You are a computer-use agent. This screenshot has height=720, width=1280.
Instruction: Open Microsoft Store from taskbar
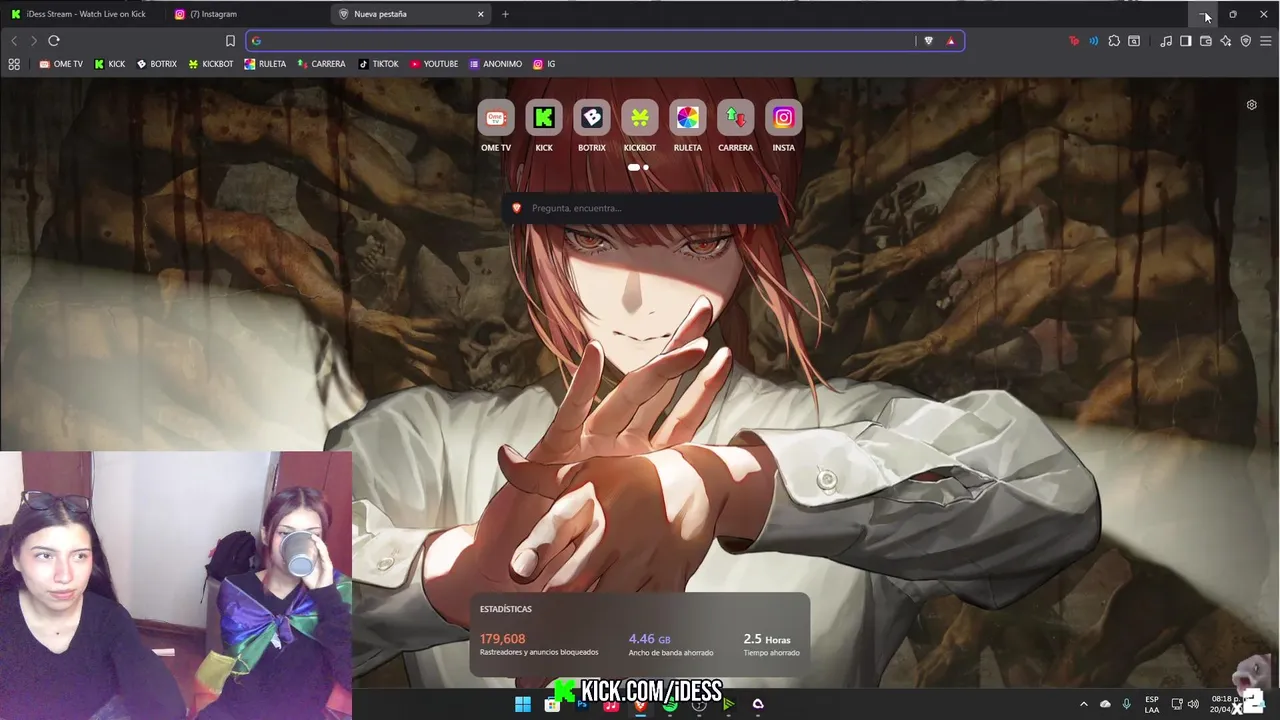coord(552,705)
